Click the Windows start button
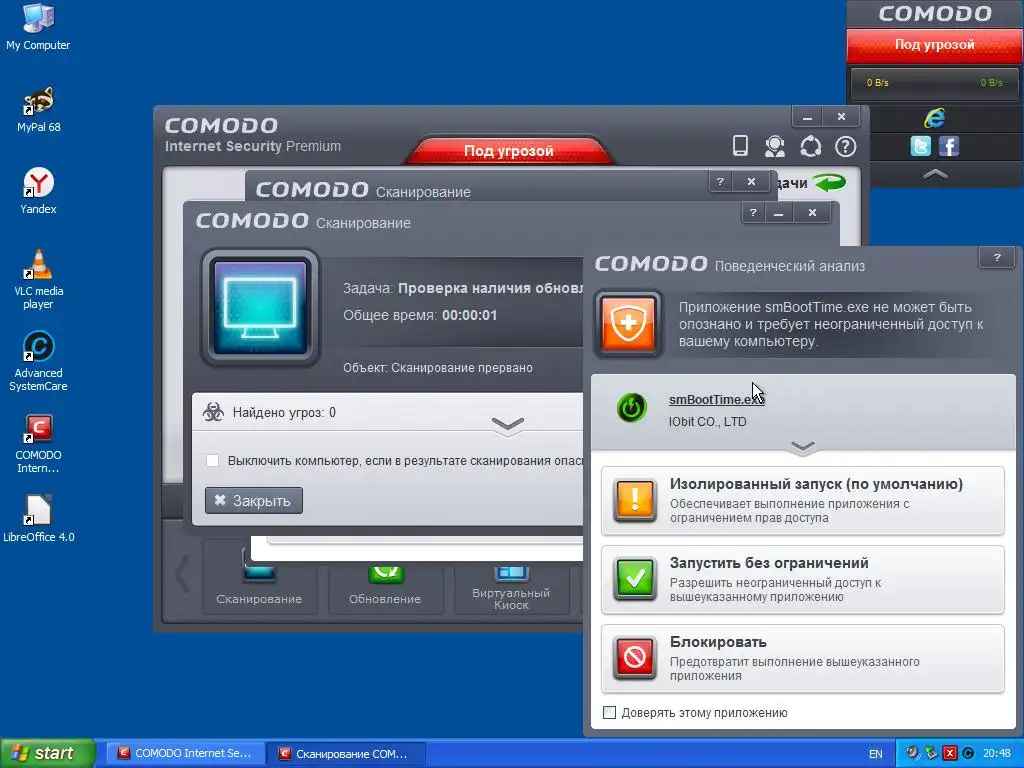Viewport: 1024px width, 768px height. [47, 753]
